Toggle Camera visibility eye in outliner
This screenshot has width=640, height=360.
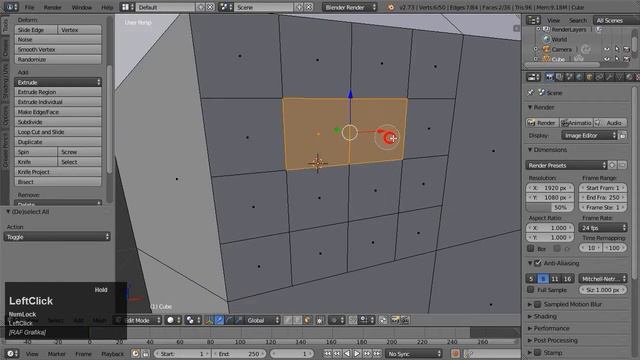coord(607,49)
